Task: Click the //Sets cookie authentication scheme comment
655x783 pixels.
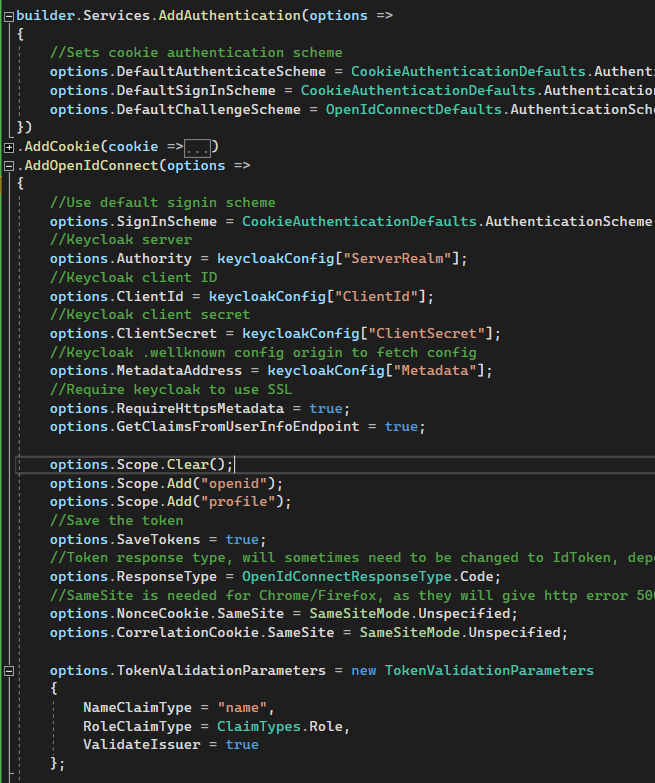Action: (x=196, y=52)
